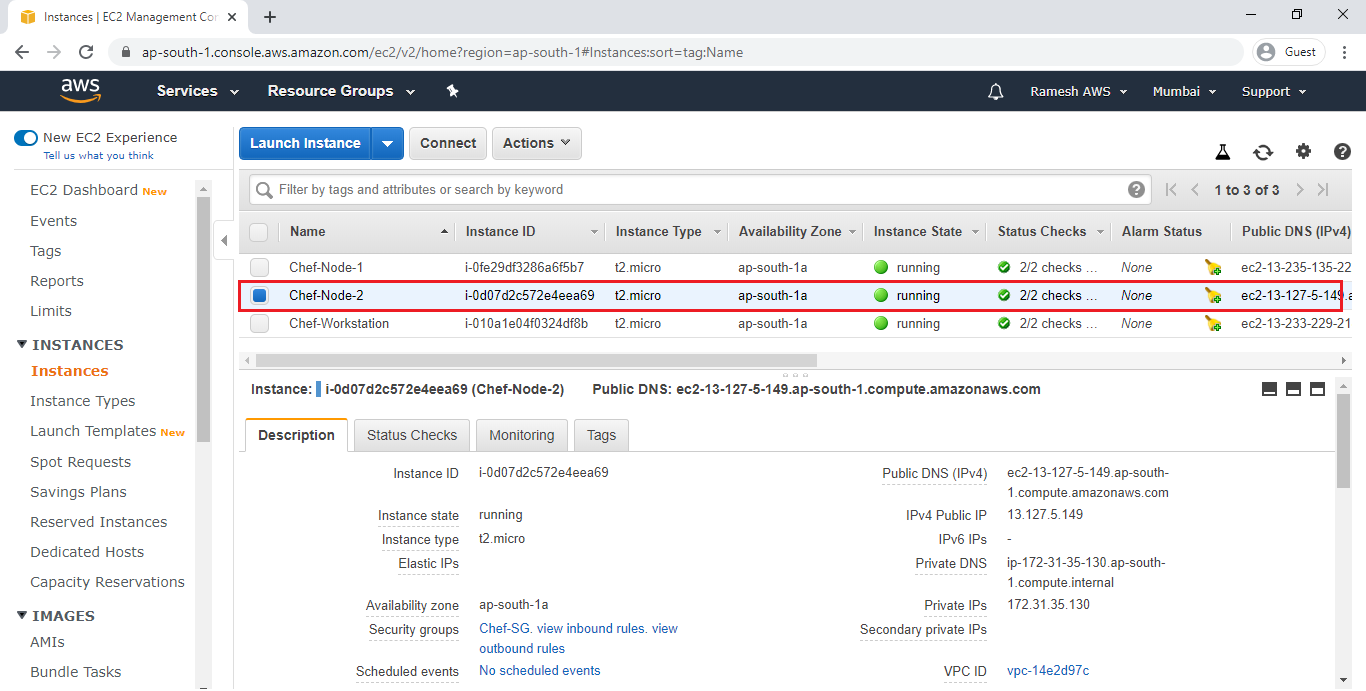Switch to the Description tab

coord(296,435)
